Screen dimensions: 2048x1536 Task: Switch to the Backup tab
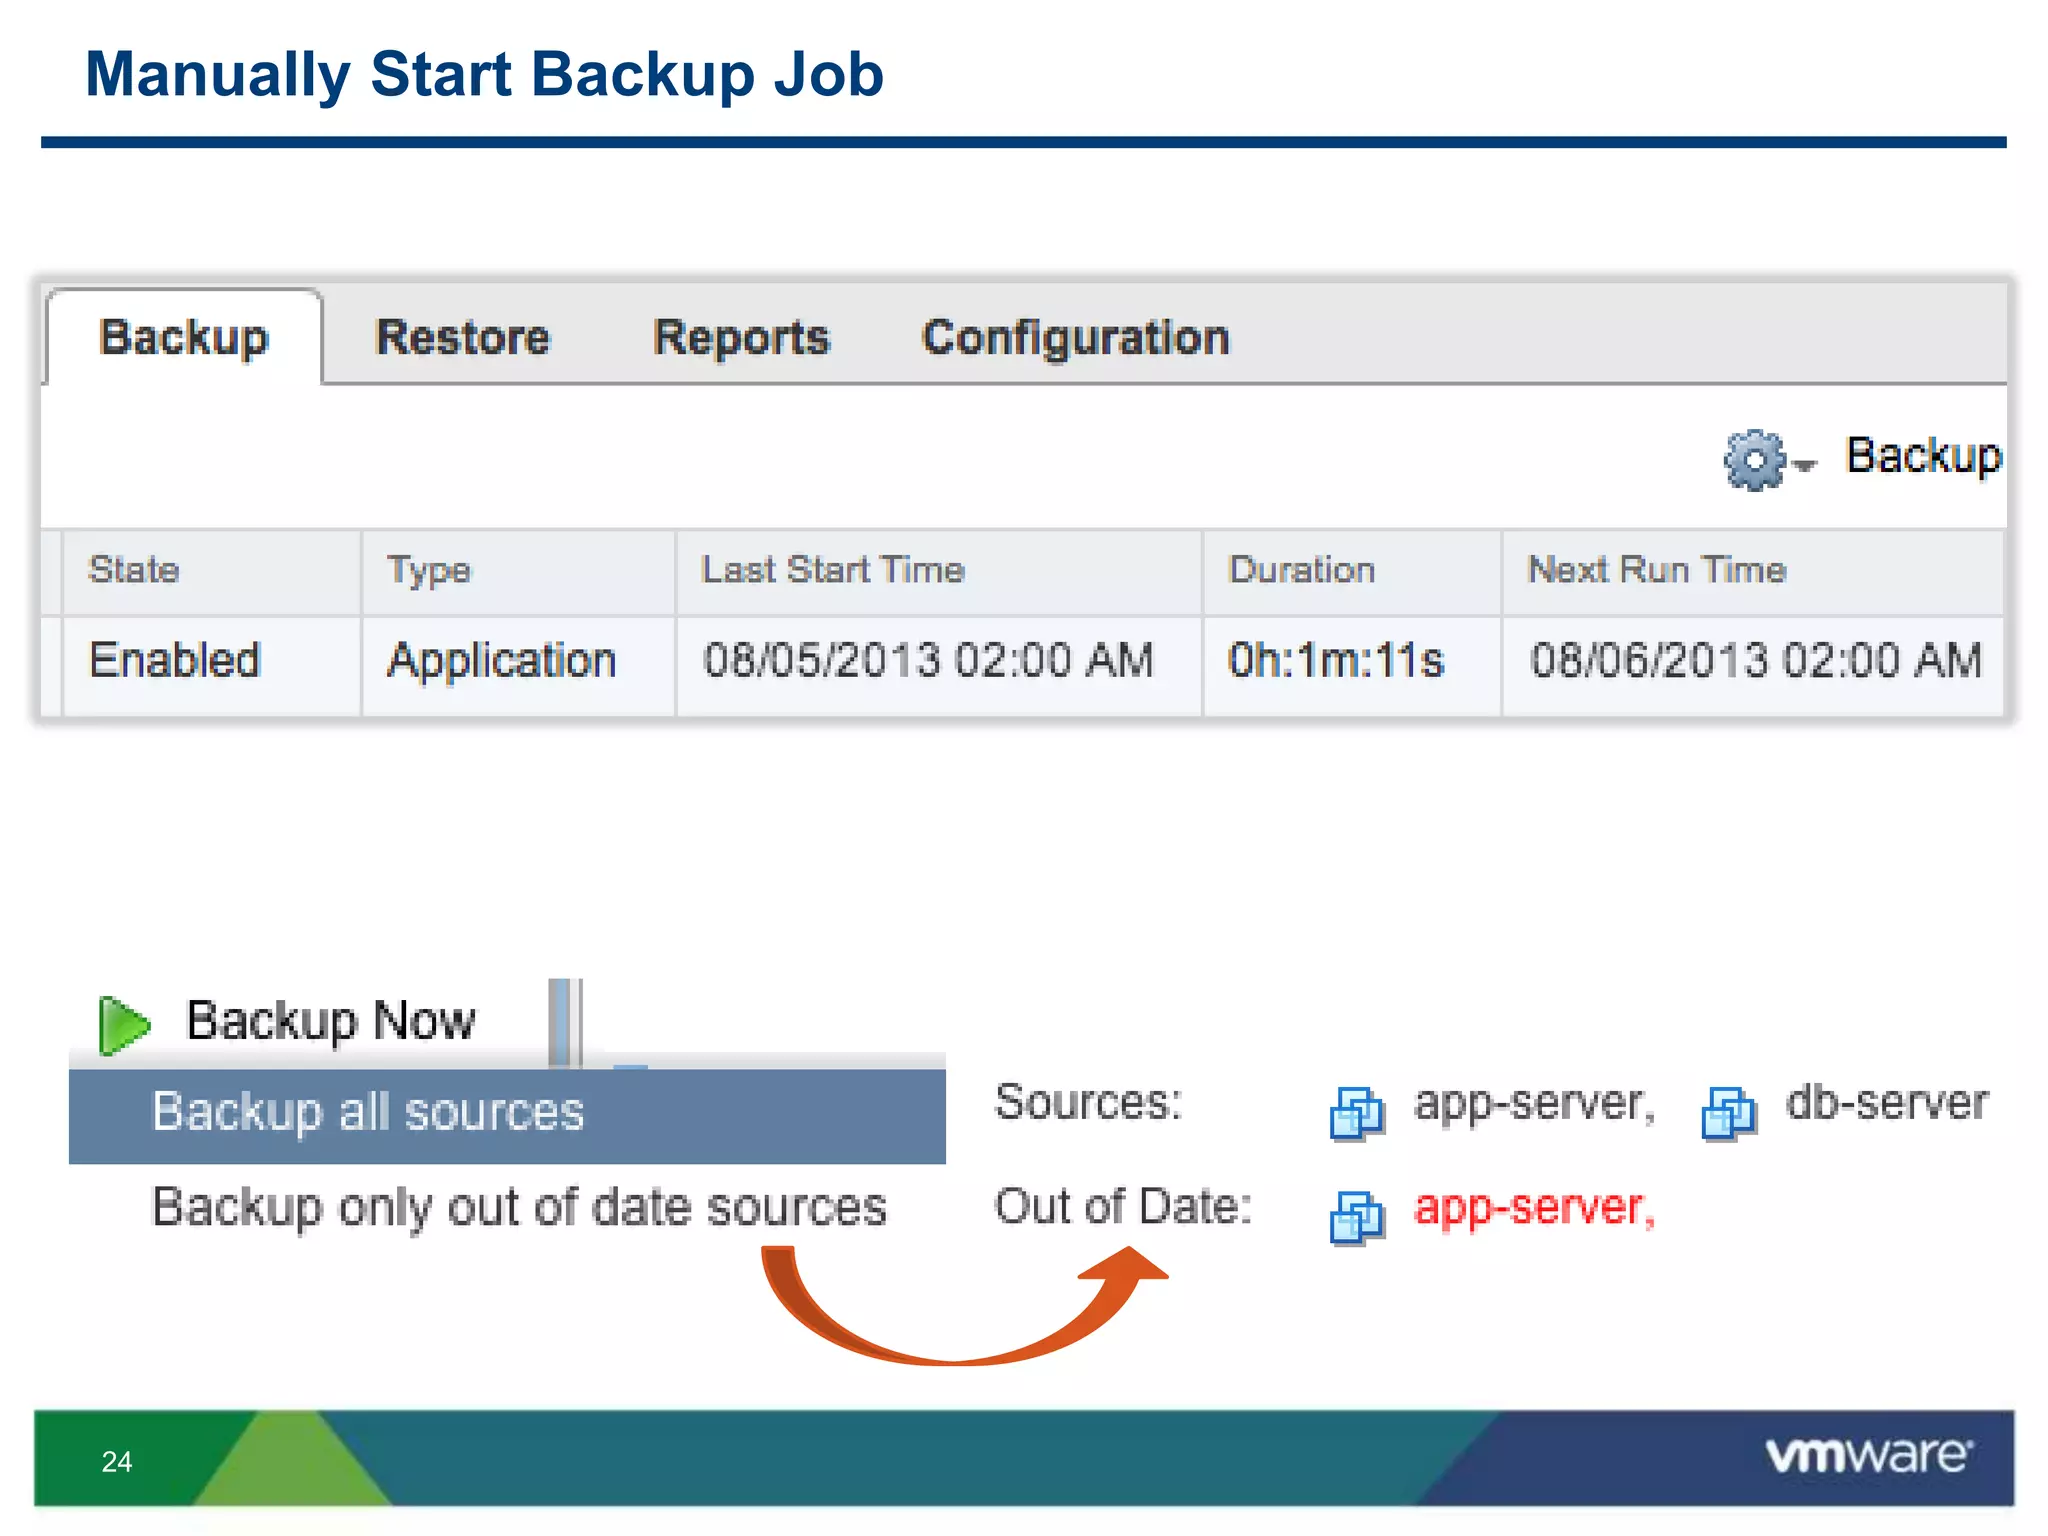point(184,337)
